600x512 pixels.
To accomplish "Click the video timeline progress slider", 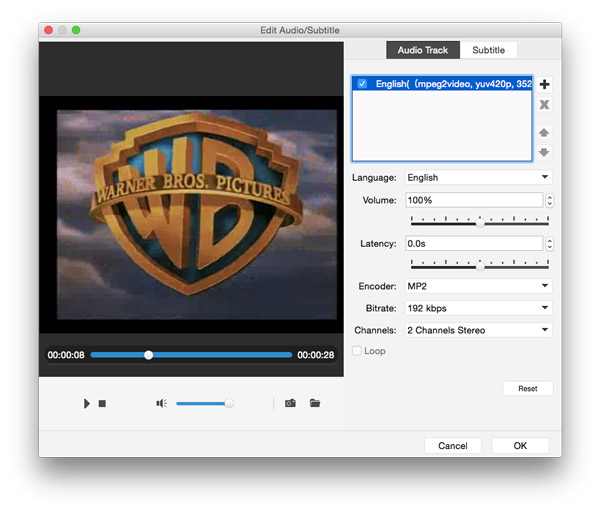I will pyautogui.click(x=191, y=355).
